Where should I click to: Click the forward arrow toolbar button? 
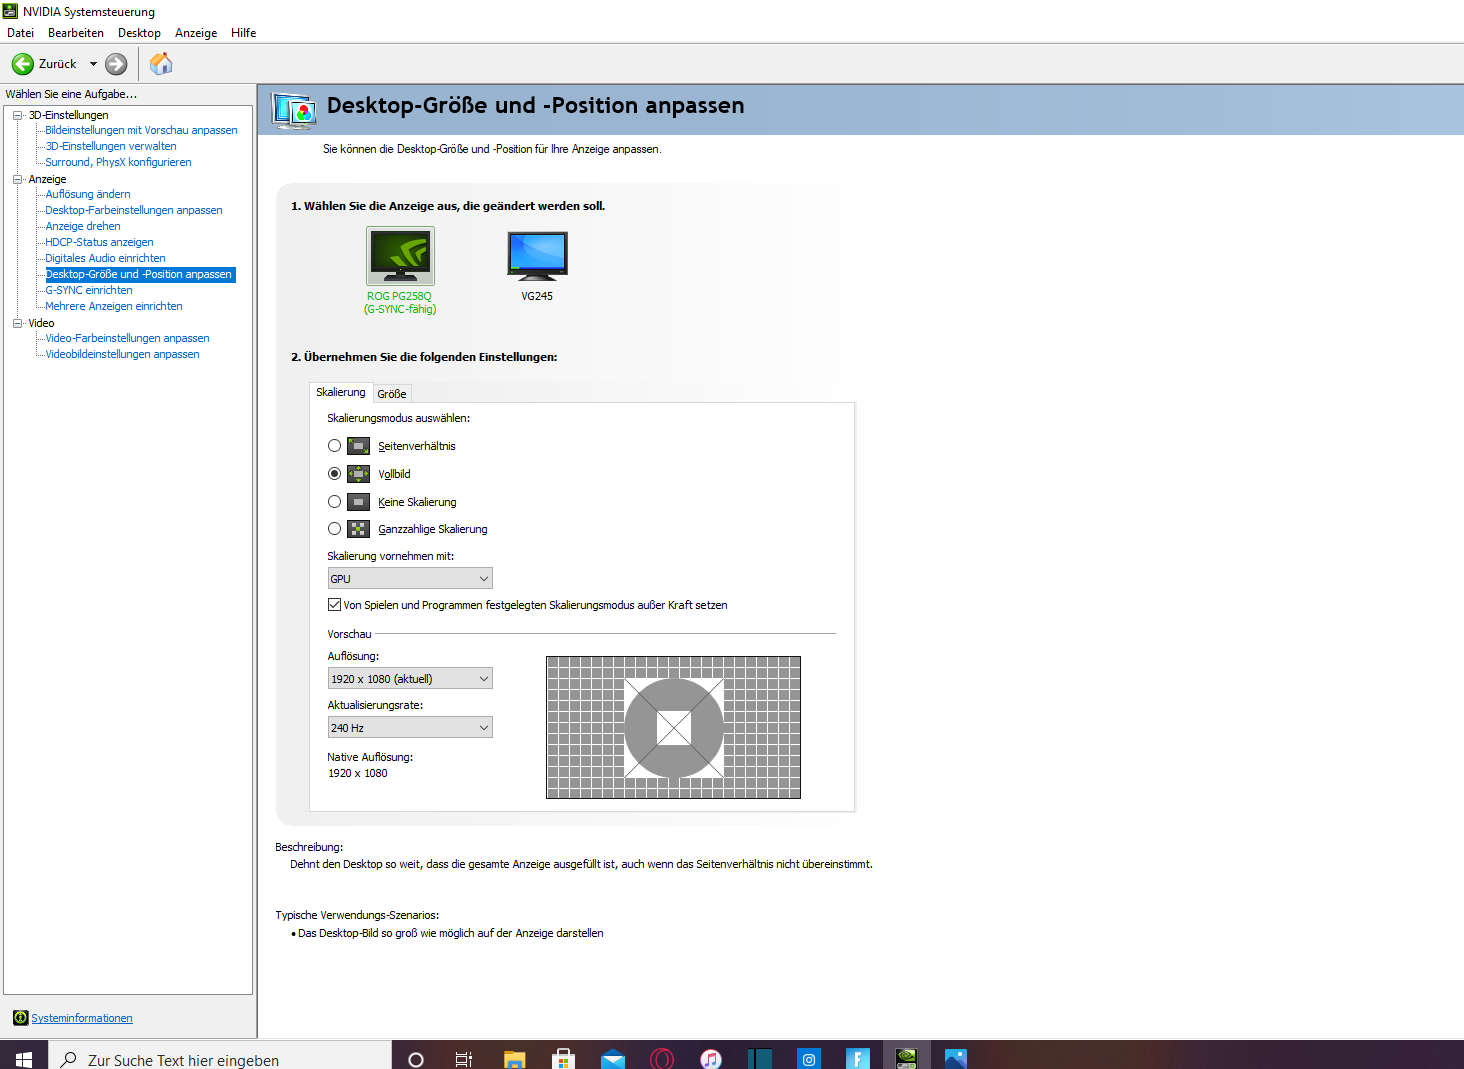coord(116,64)
